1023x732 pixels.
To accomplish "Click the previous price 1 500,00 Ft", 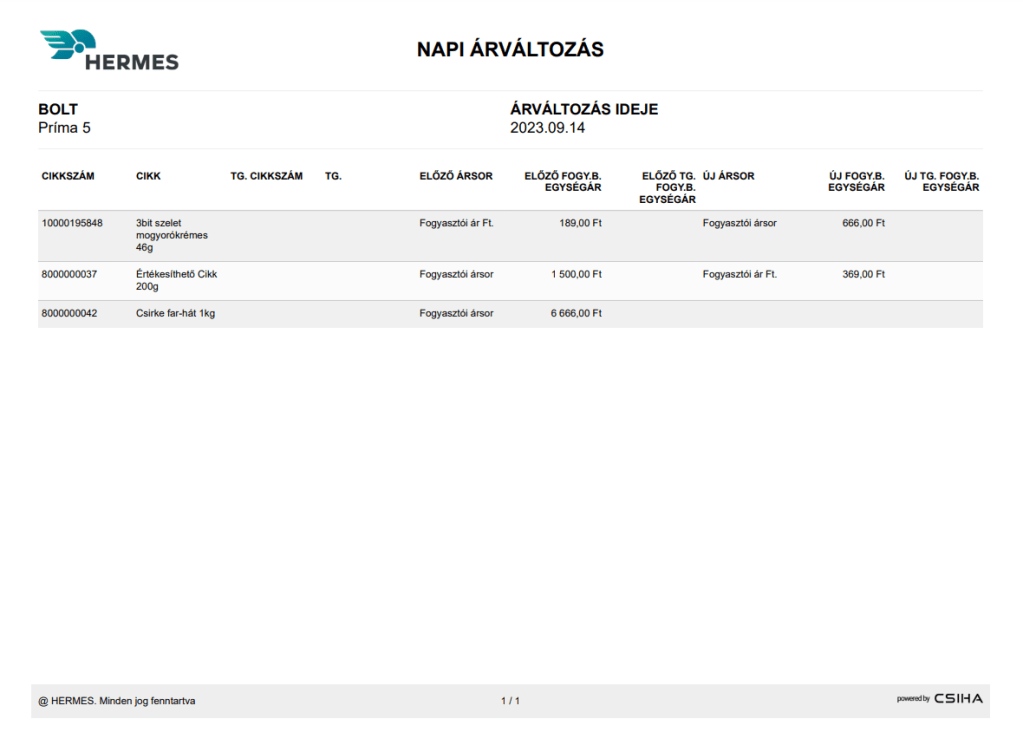I will pos(576,274).
